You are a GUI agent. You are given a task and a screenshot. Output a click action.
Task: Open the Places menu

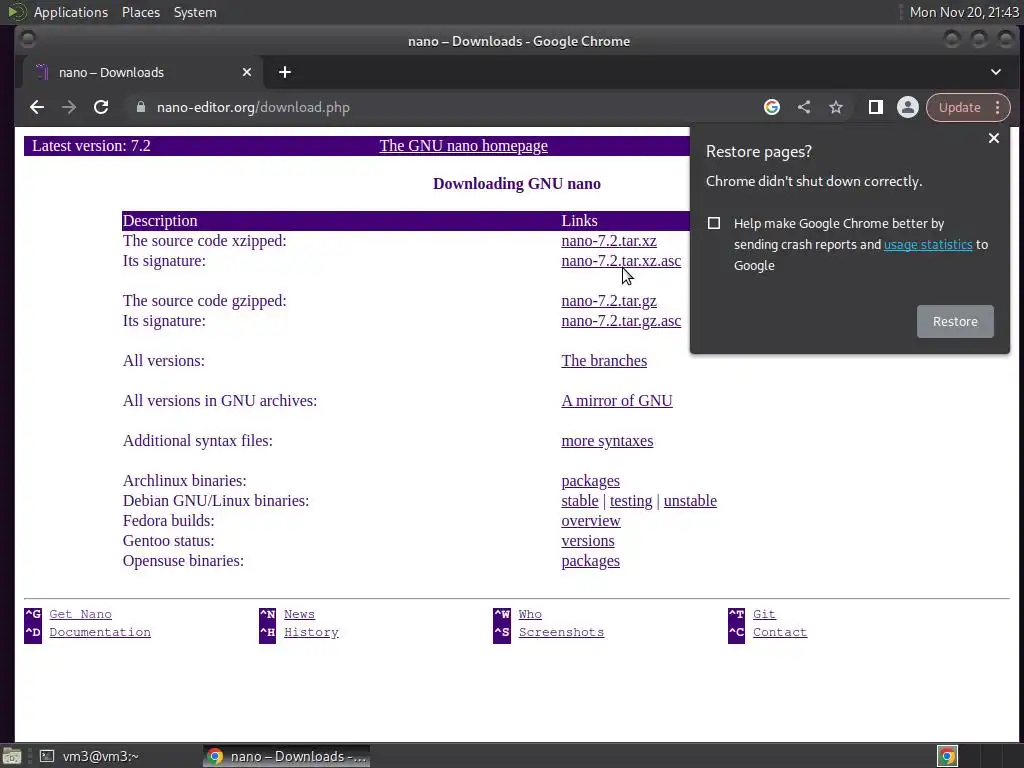[141, 12]
